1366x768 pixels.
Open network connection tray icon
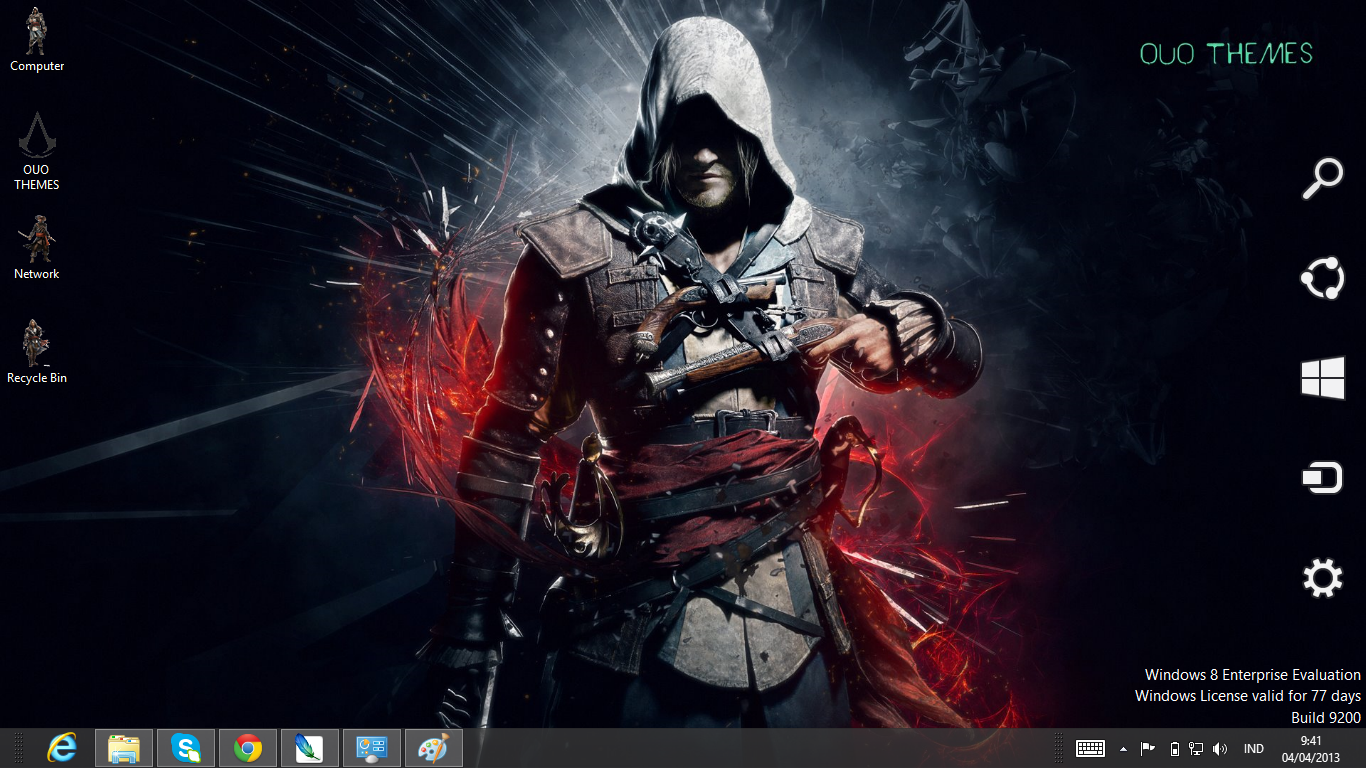(1196, 749)
